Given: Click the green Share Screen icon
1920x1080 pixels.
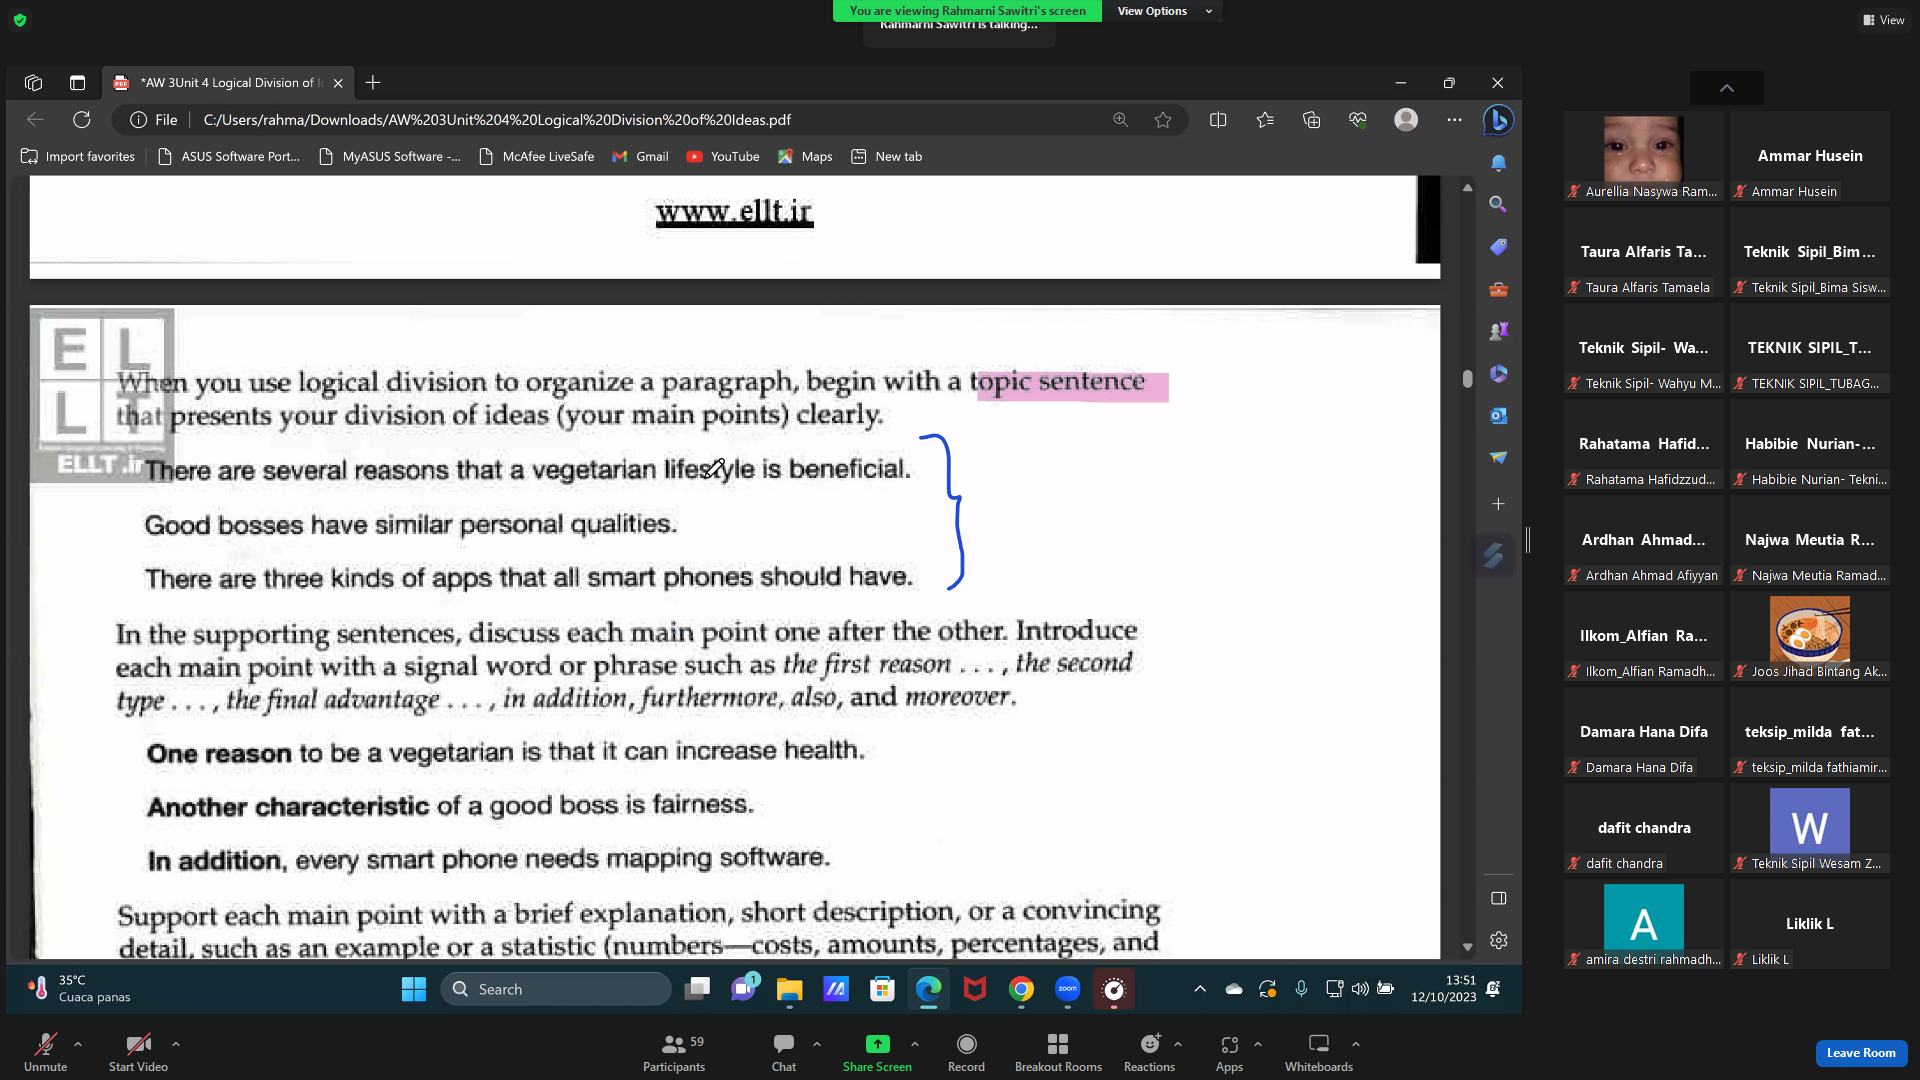Looking at the screenshot, I should click(x=877, y=1044).
